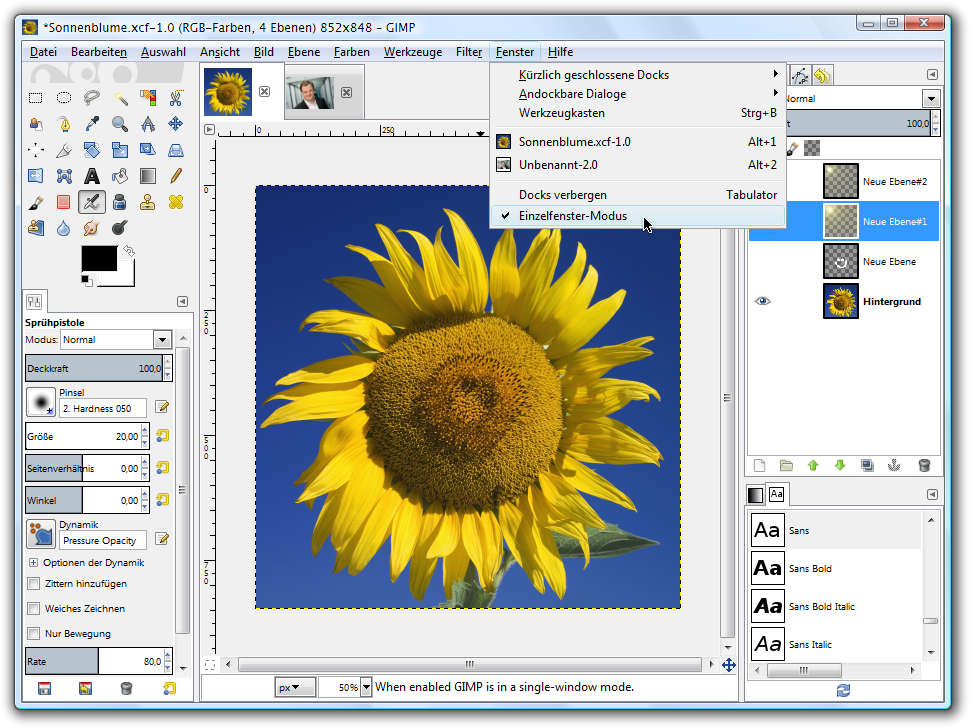Edit the Hardness 050 brush

[x=162, y=406]
